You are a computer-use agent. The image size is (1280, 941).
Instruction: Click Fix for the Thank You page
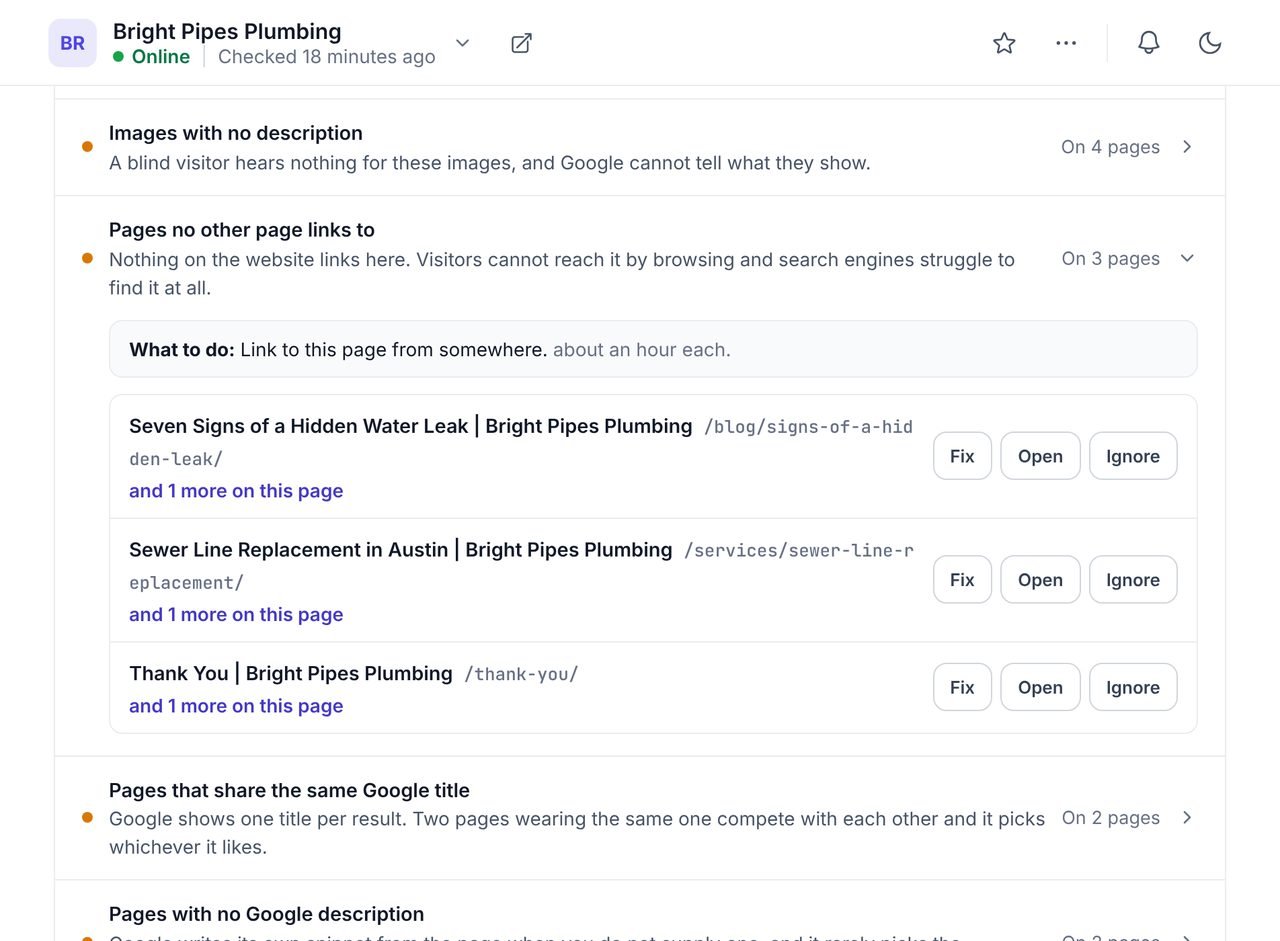pos(962,687)
